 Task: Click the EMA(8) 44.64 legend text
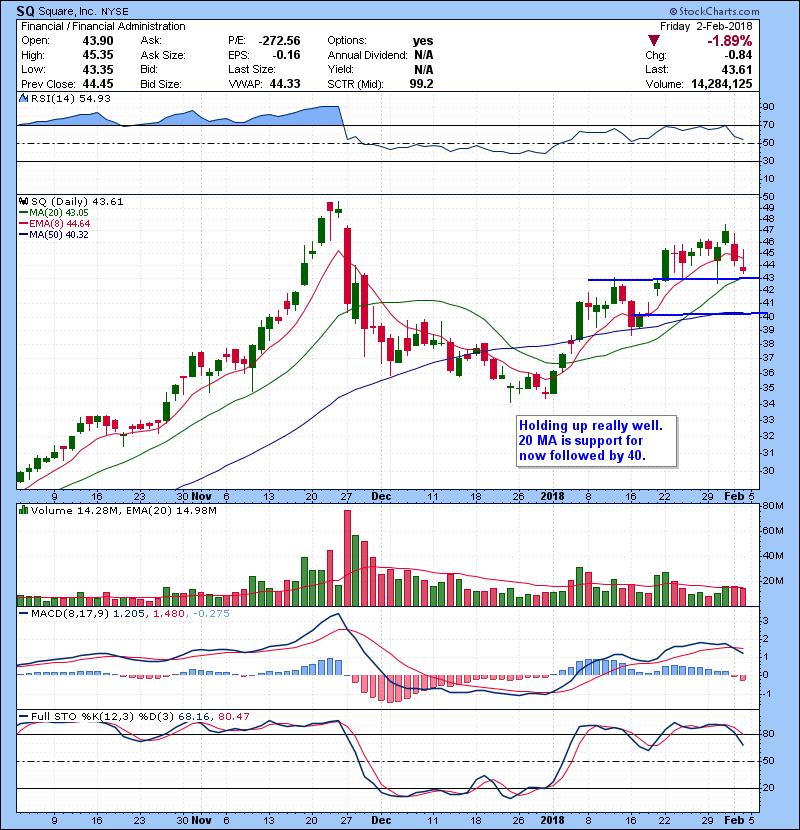point(60,224)
